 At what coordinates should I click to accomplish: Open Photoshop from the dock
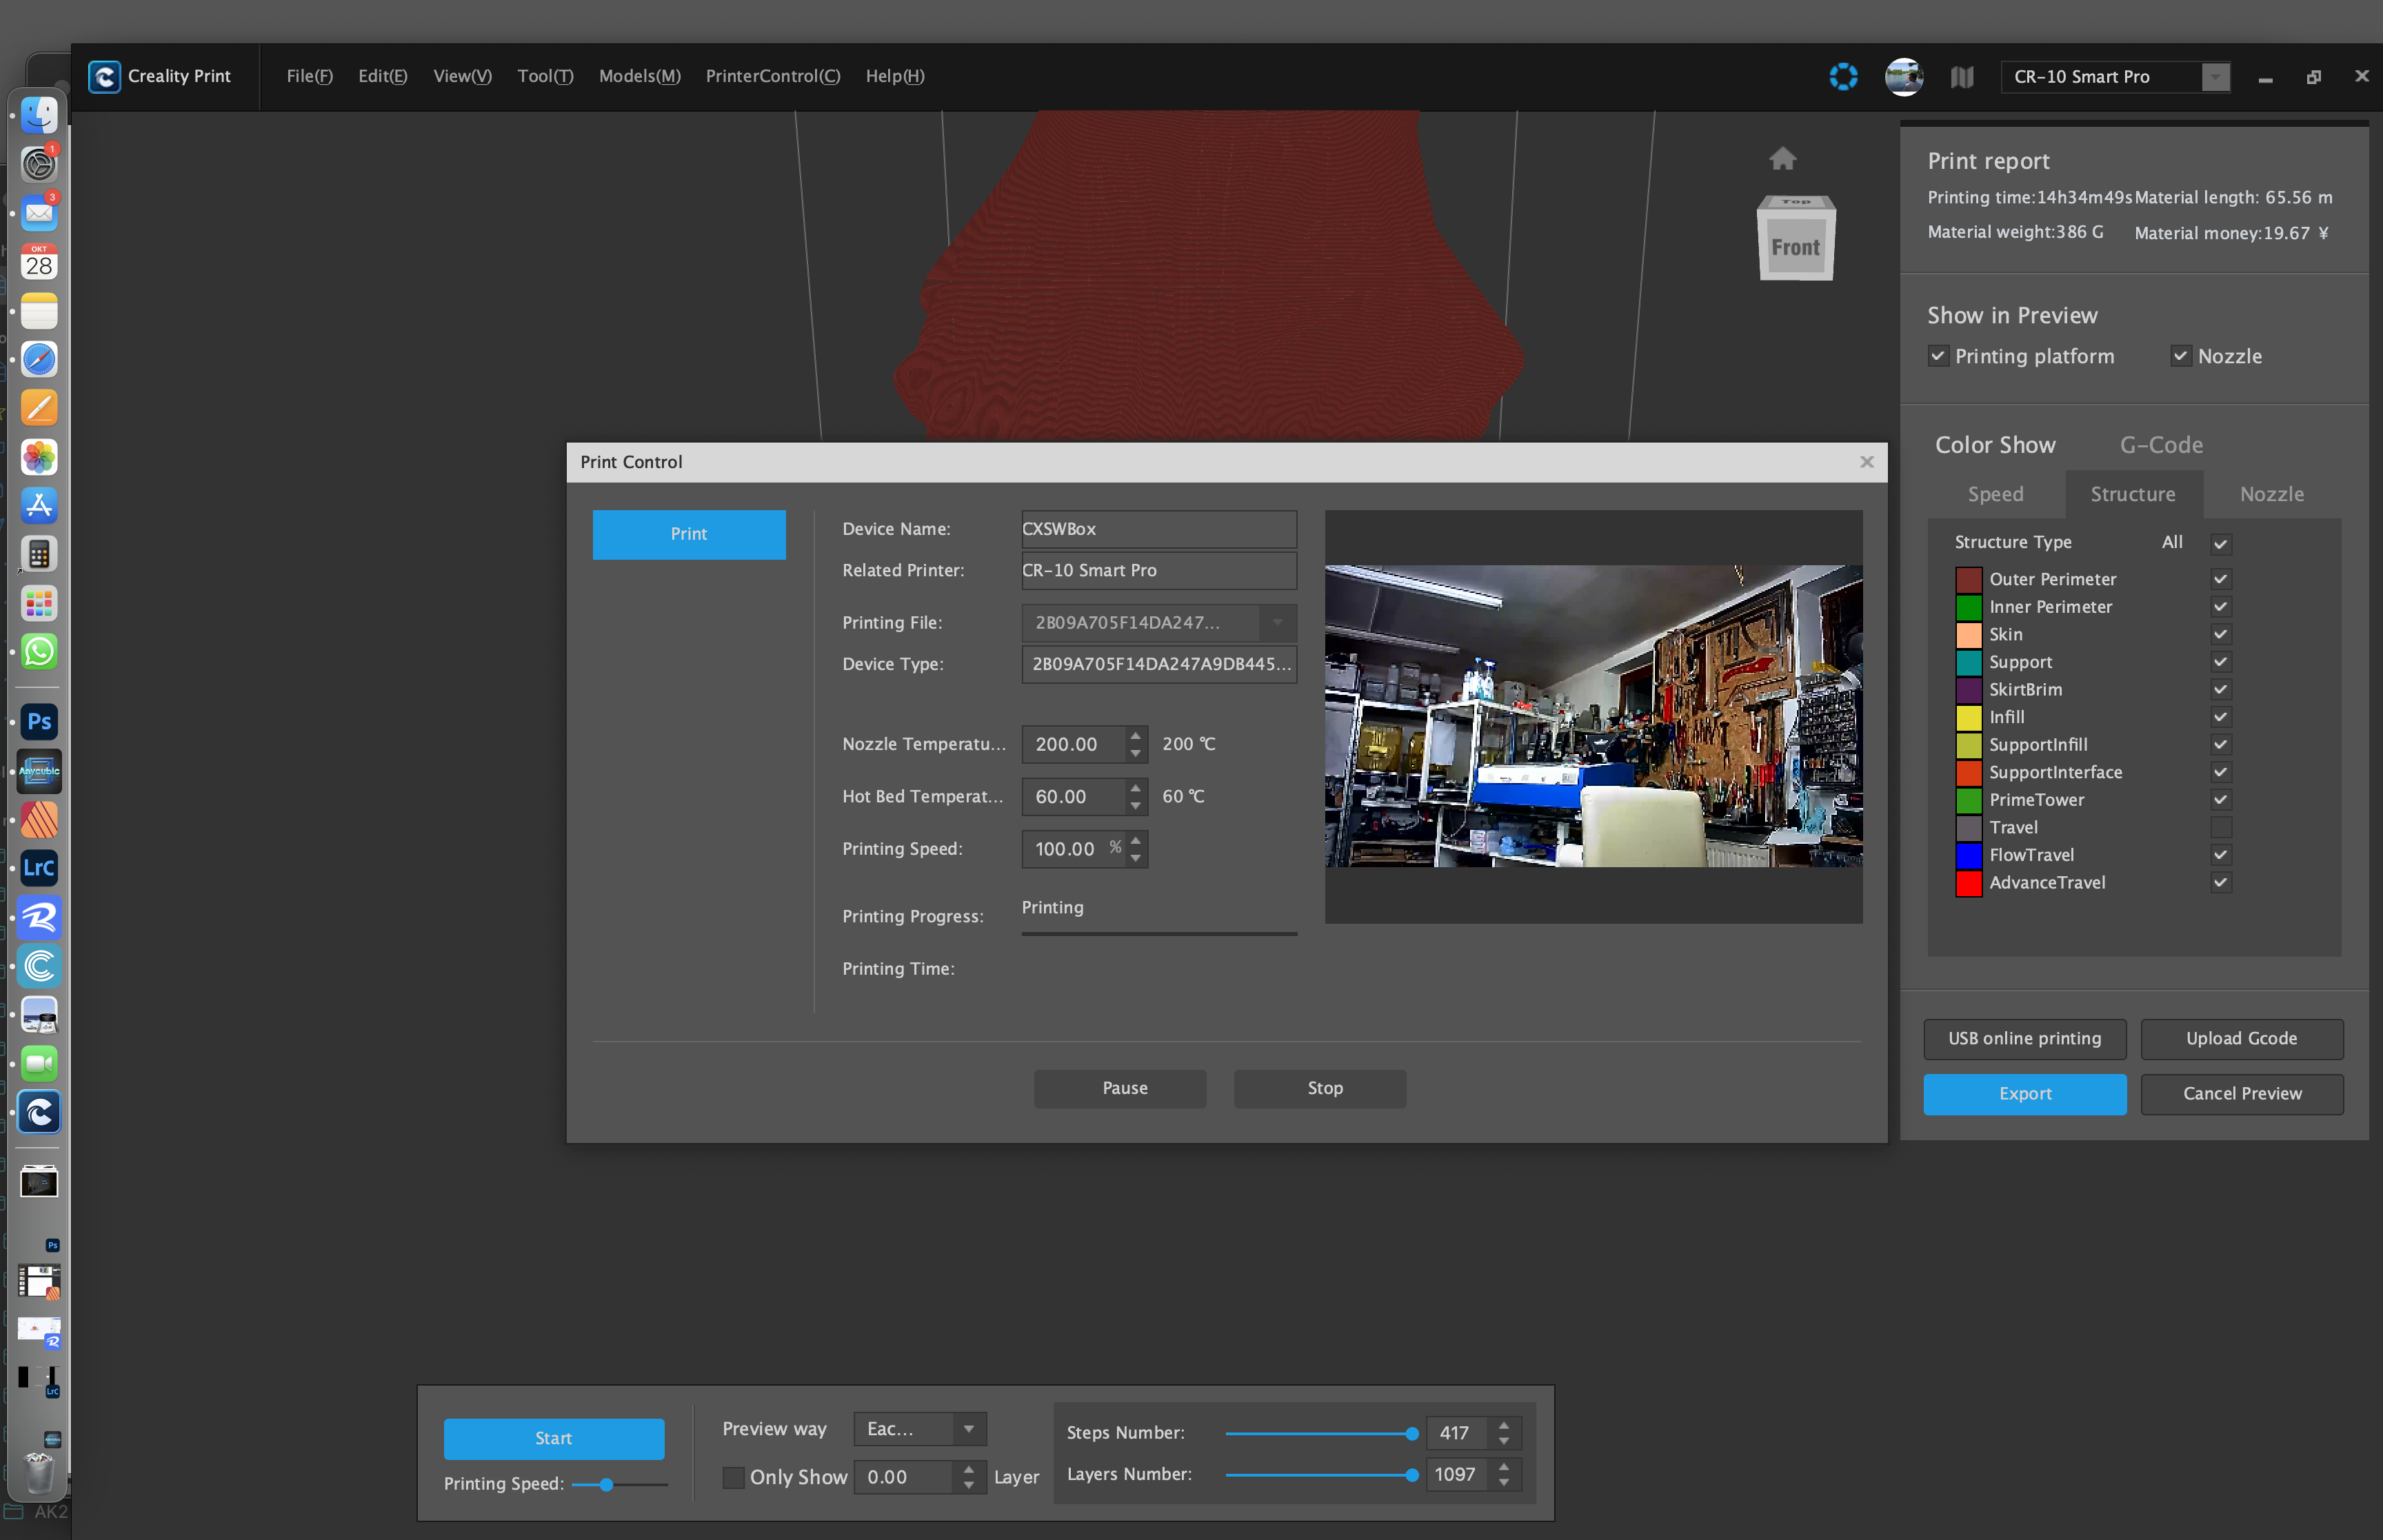tap(39, 721)
